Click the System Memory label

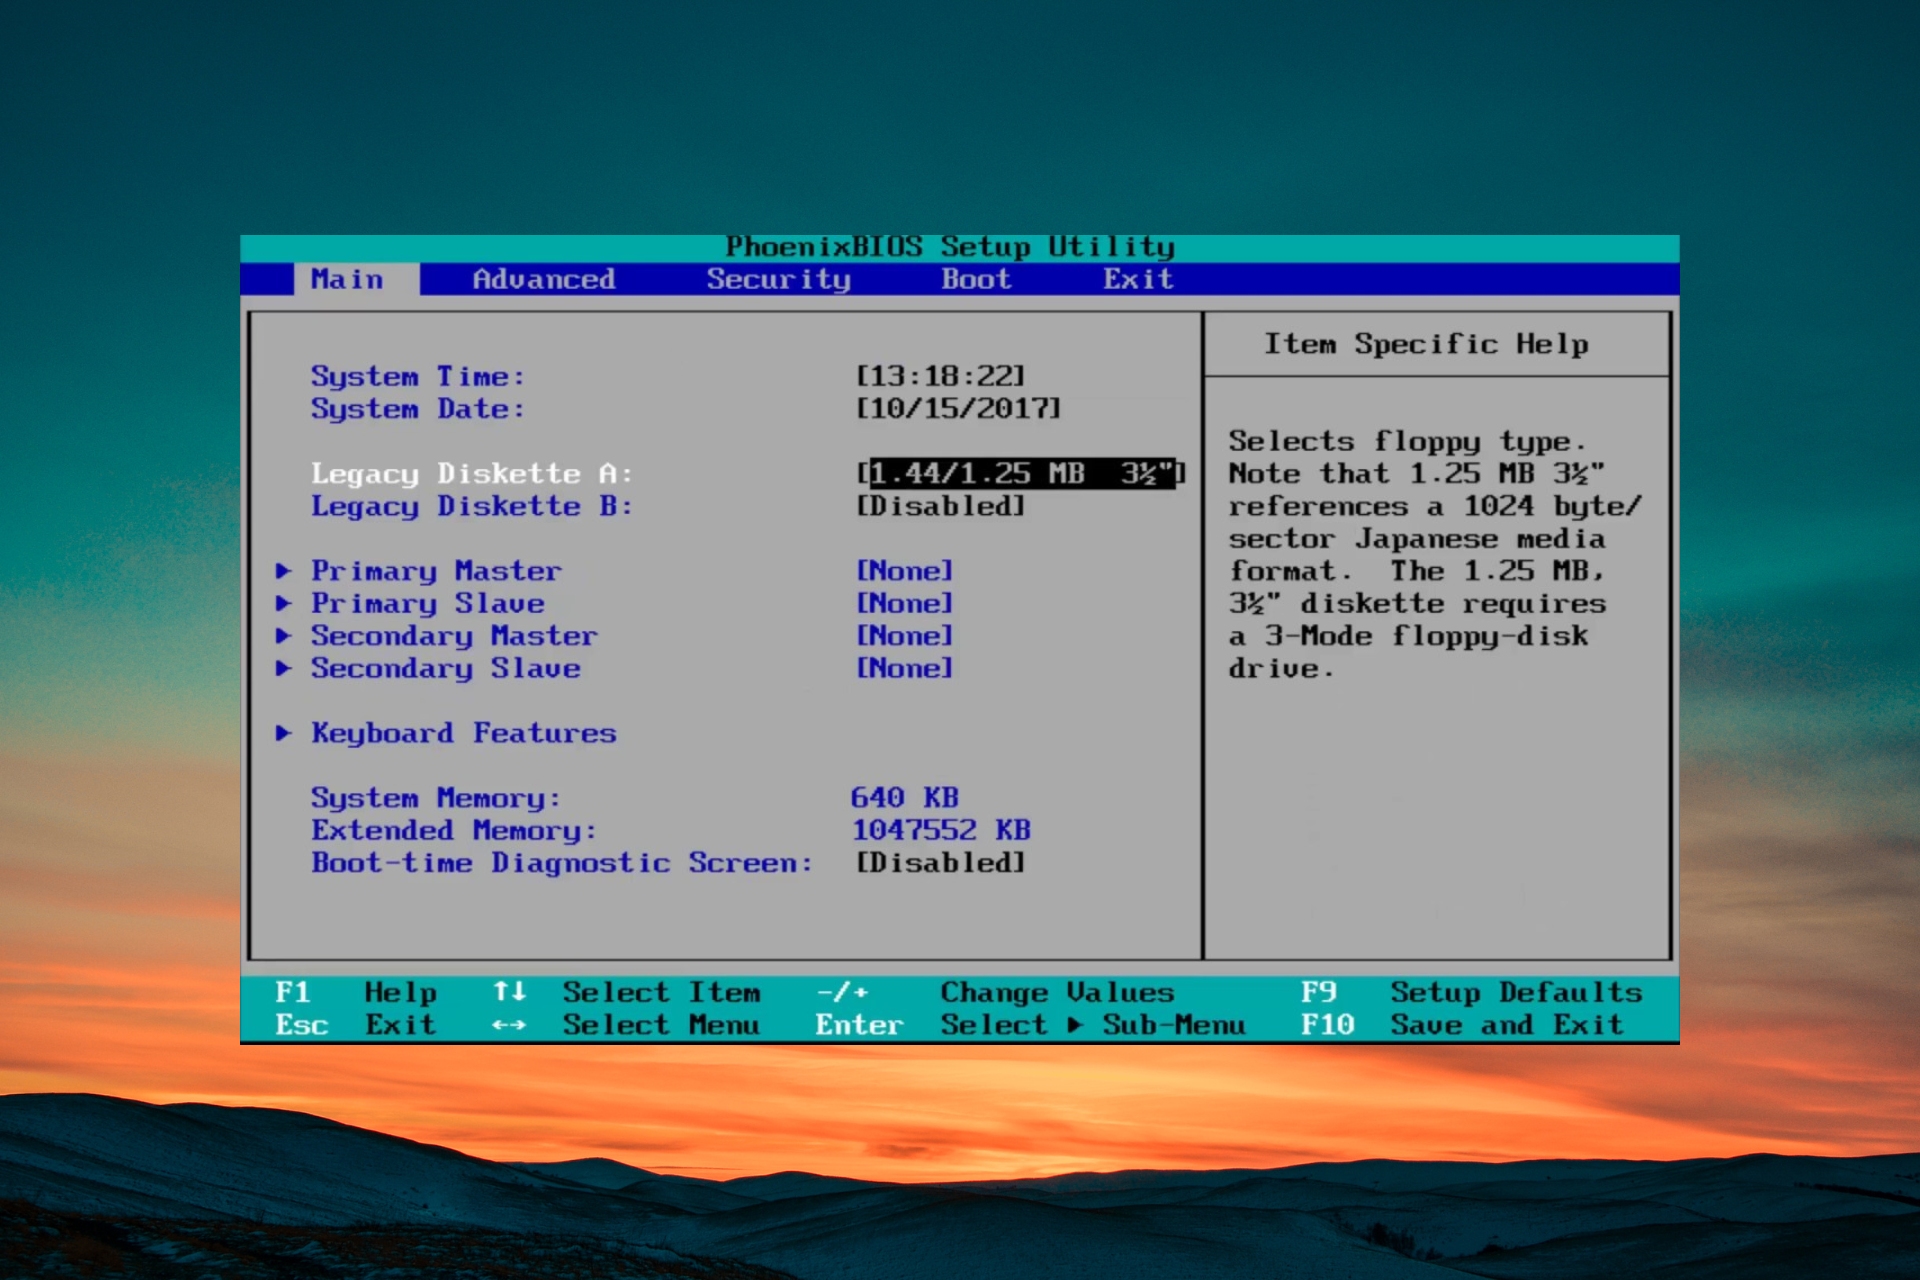click(435, 798)
